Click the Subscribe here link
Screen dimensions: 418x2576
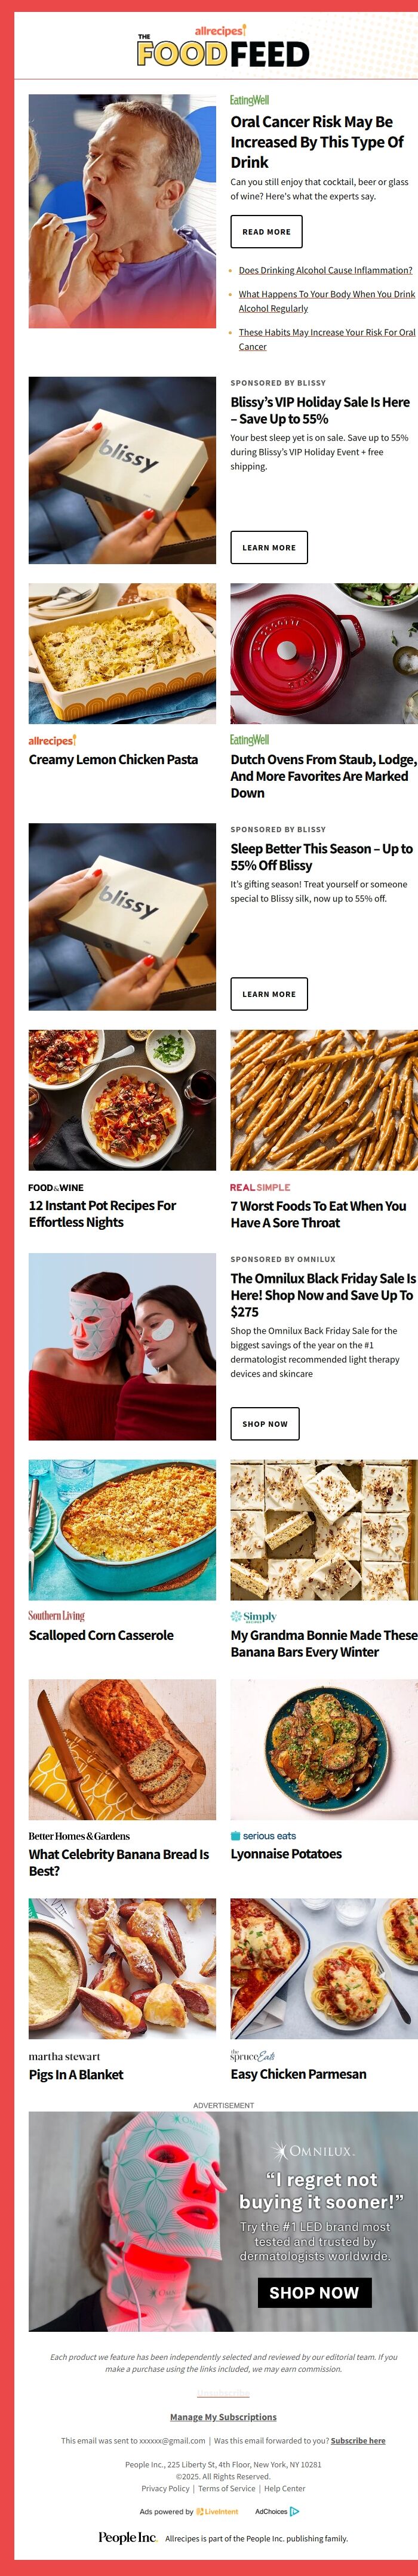click(358, 2440)
